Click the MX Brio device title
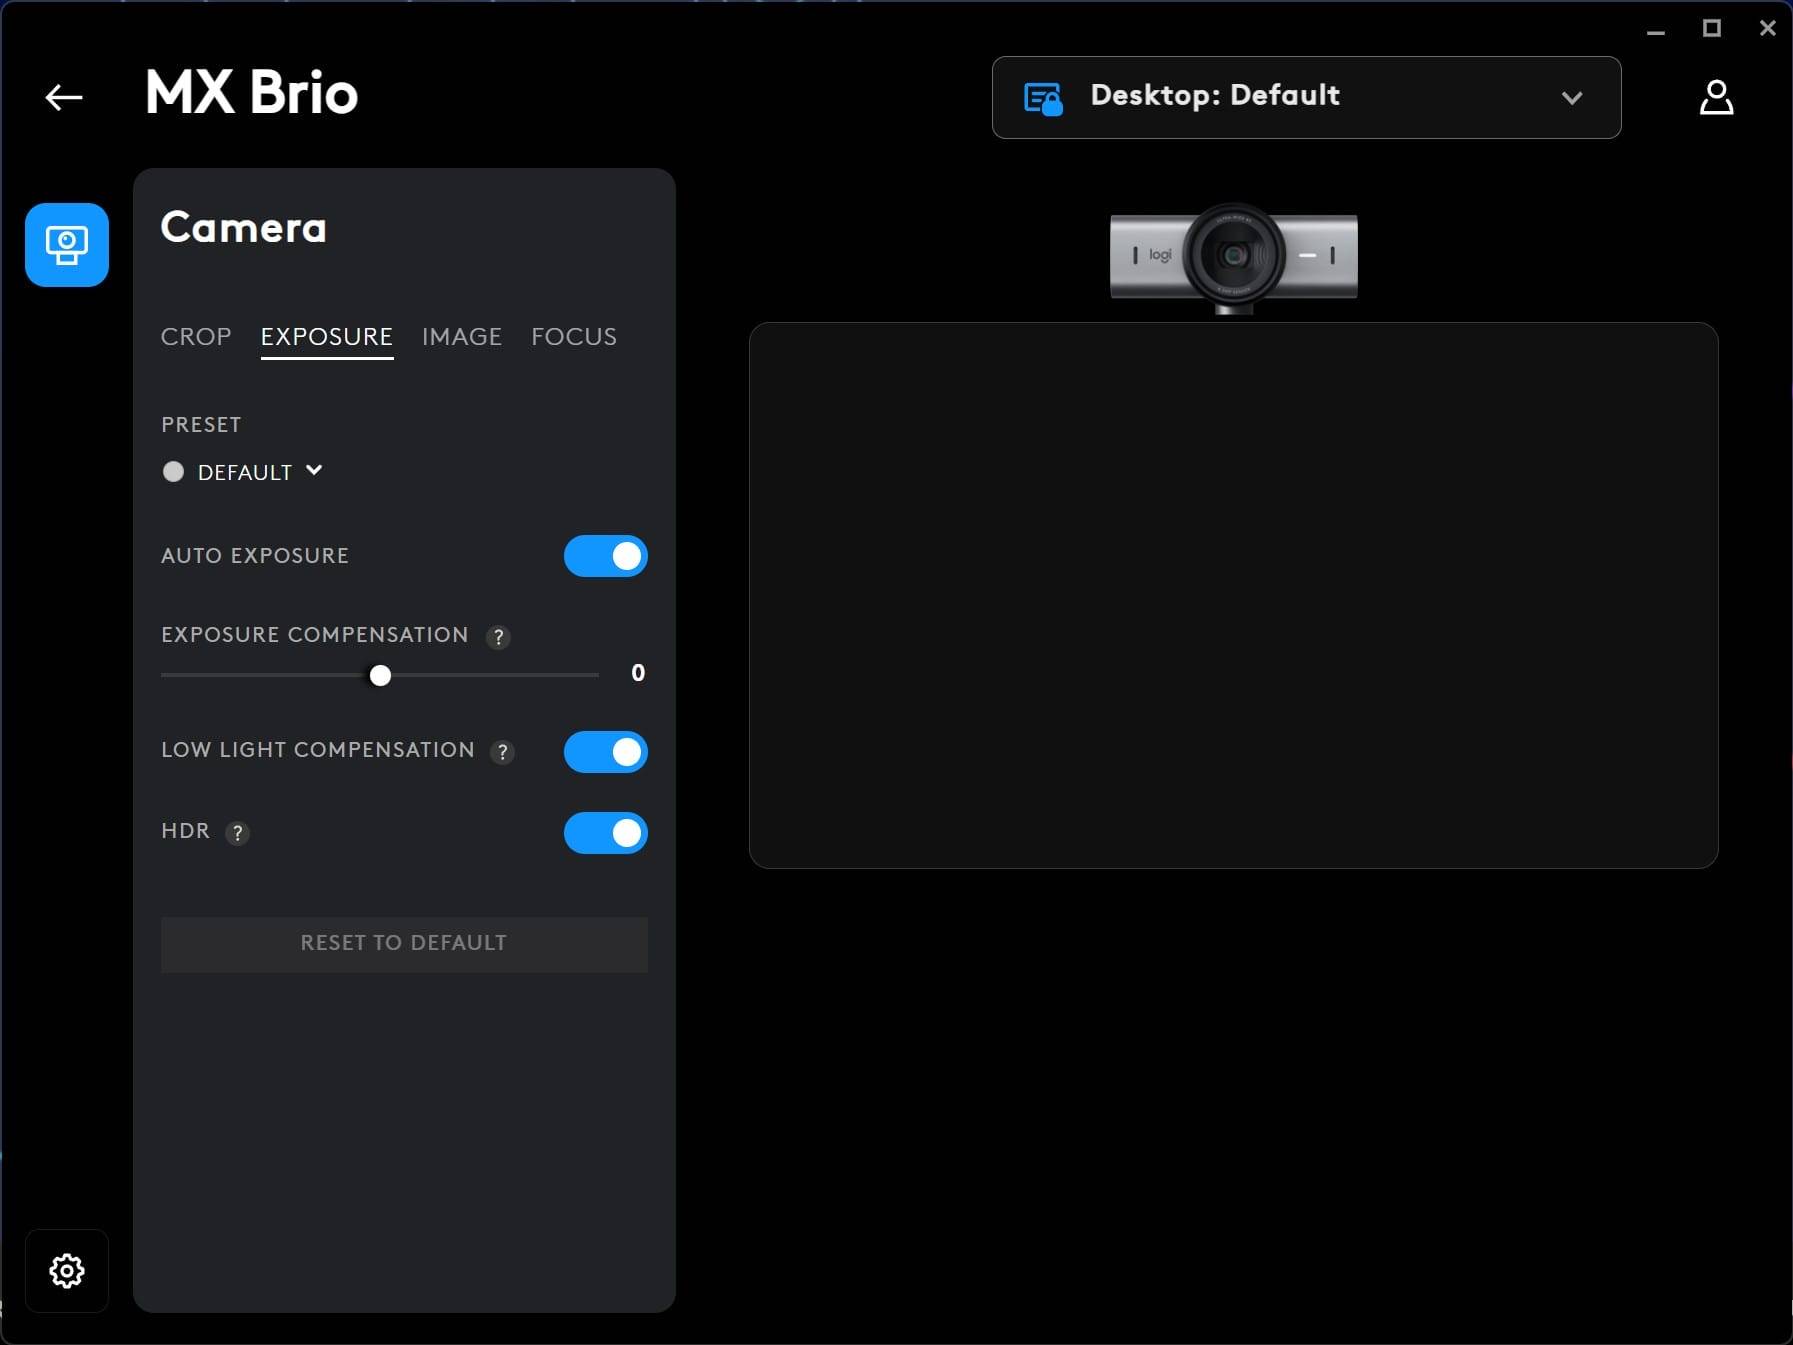Screen dimensions: 1793x1345 tap(251, 93)
